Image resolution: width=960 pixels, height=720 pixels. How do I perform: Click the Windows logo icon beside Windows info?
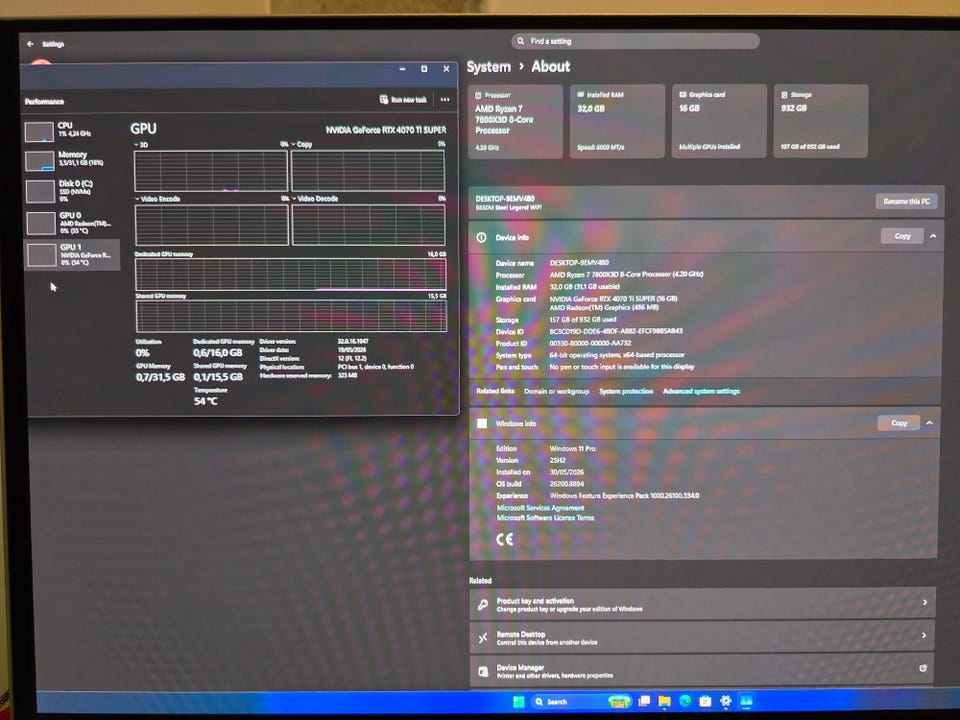coord(482,424)
